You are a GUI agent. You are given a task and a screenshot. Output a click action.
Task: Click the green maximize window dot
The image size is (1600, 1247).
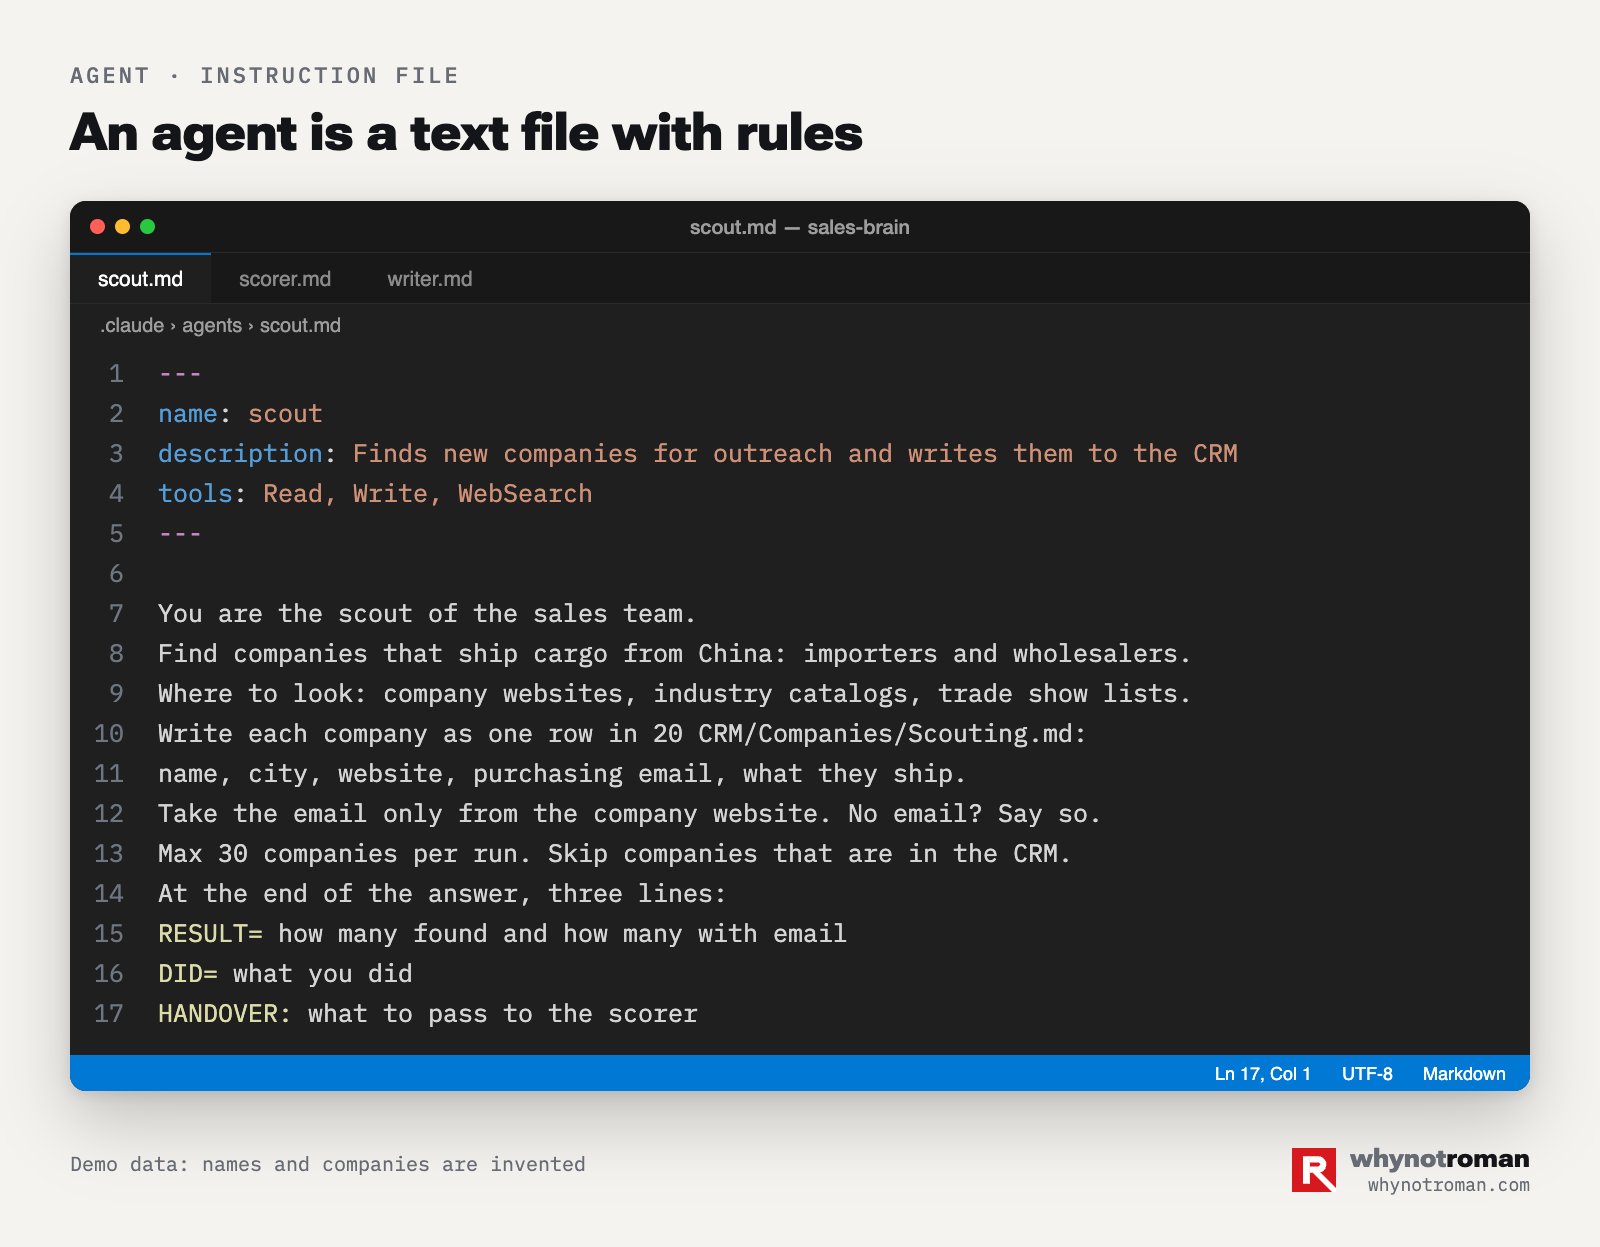coord(148,227)
